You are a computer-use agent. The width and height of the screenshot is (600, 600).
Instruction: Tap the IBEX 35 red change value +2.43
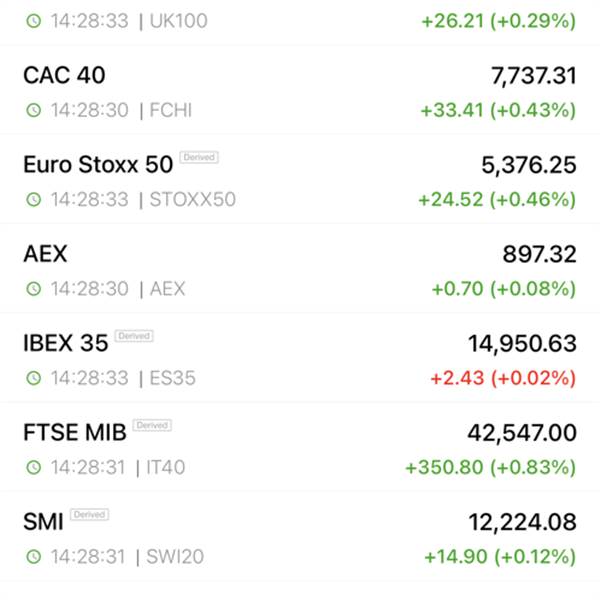(x=457, y=378)
